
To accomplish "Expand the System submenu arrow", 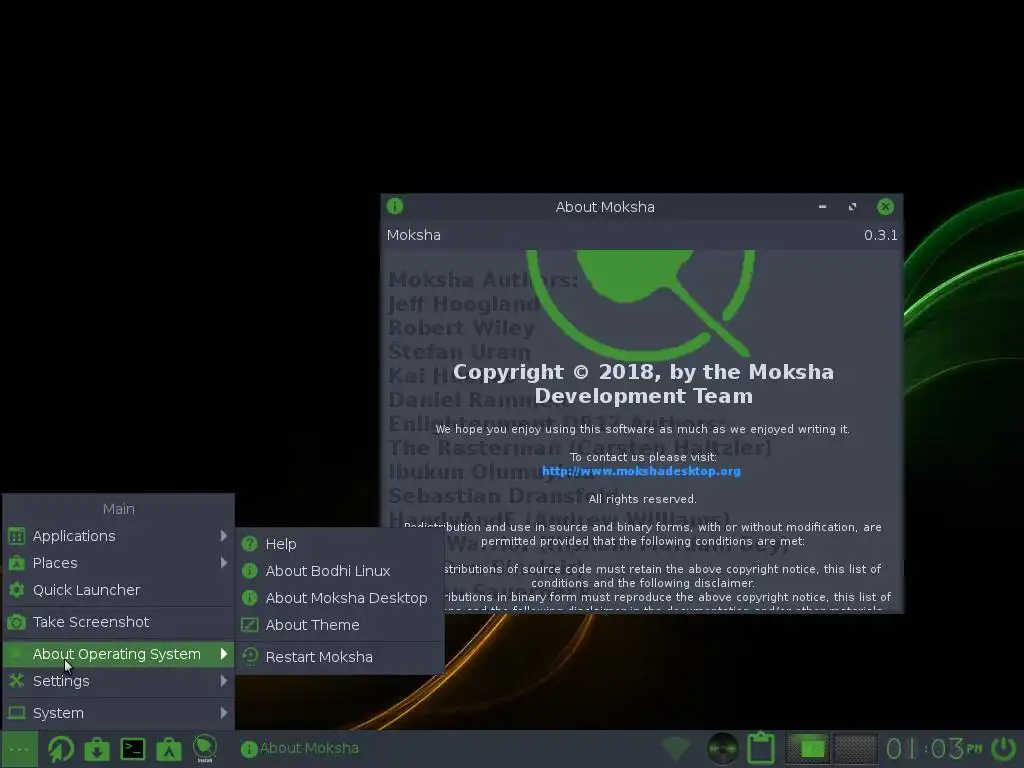I will click(224, 712).
